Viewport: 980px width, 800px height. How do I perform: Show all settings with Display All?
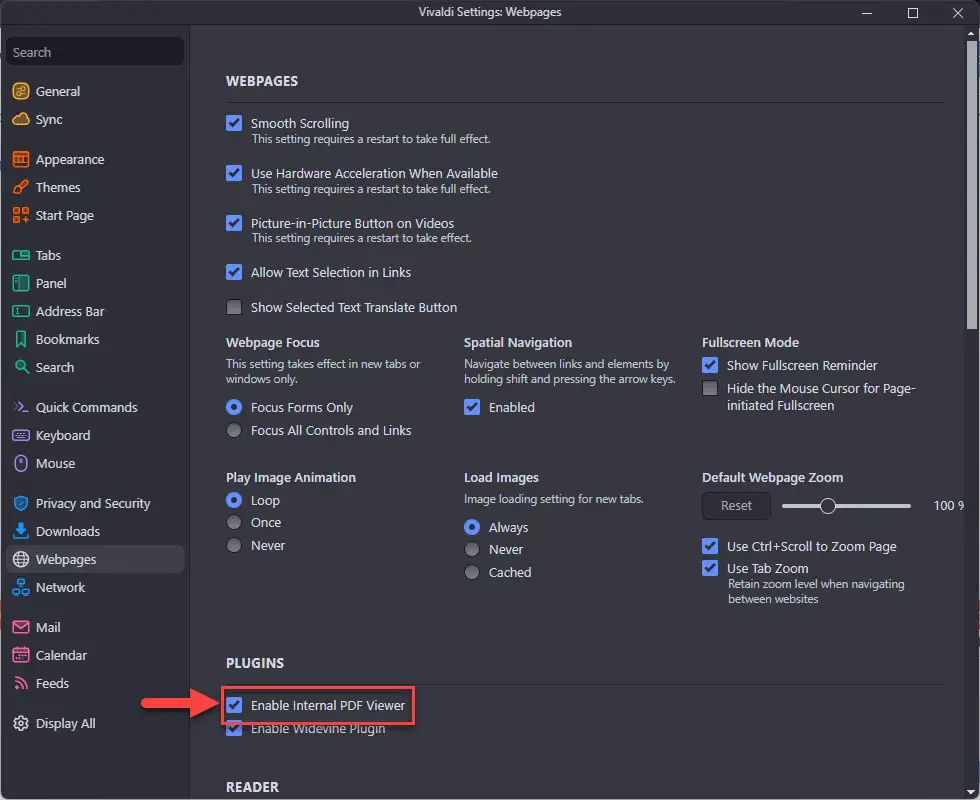coord(95,723)
